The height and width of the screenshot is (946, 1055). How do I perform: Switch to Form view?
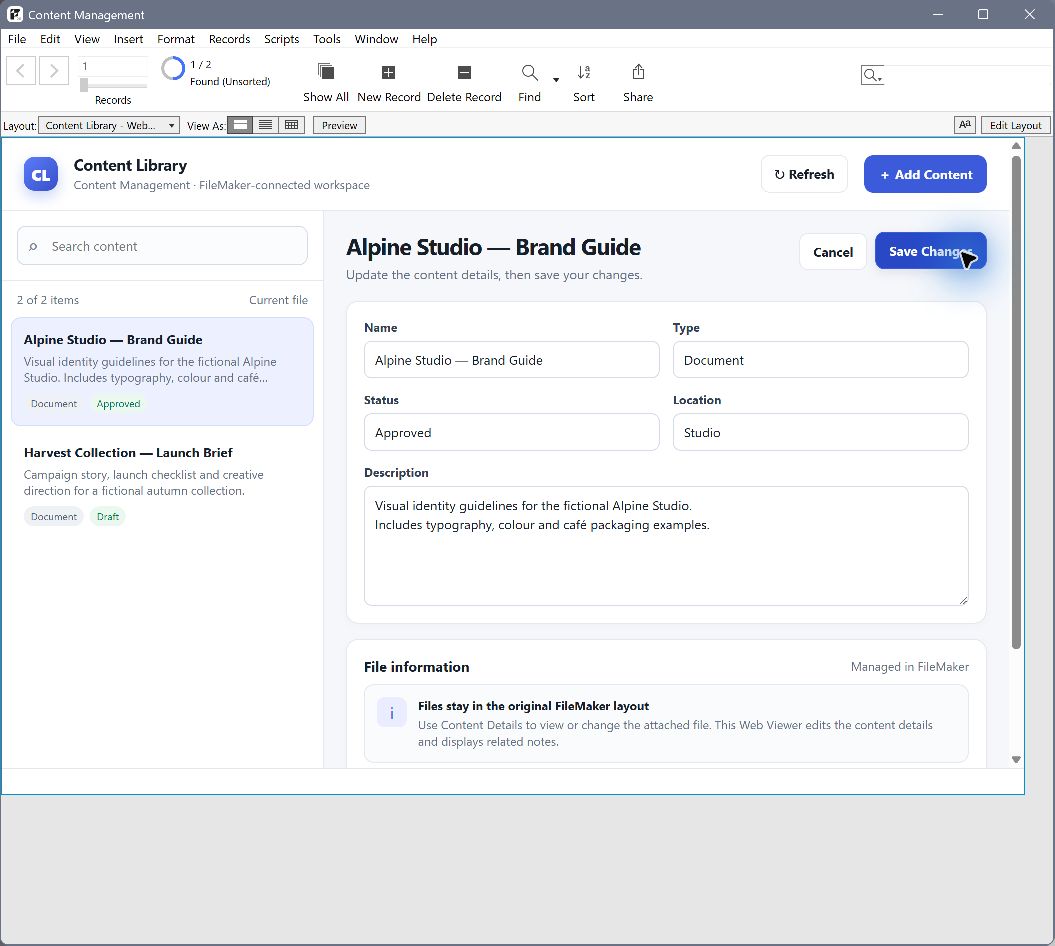[x=240, y=125]
